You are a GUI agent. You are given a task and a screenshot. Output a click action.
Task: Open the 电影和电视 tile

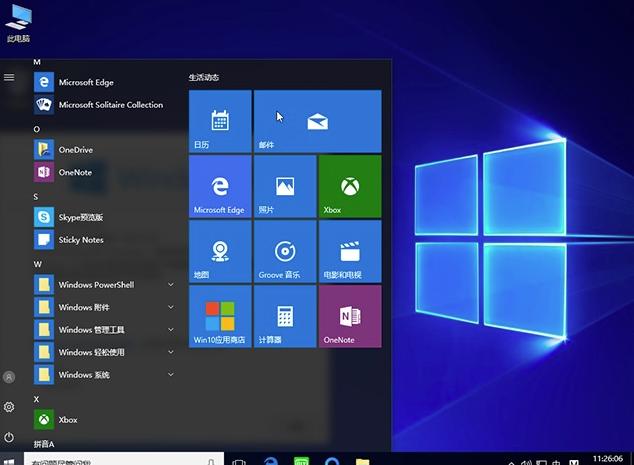click(x=350, y=252)
